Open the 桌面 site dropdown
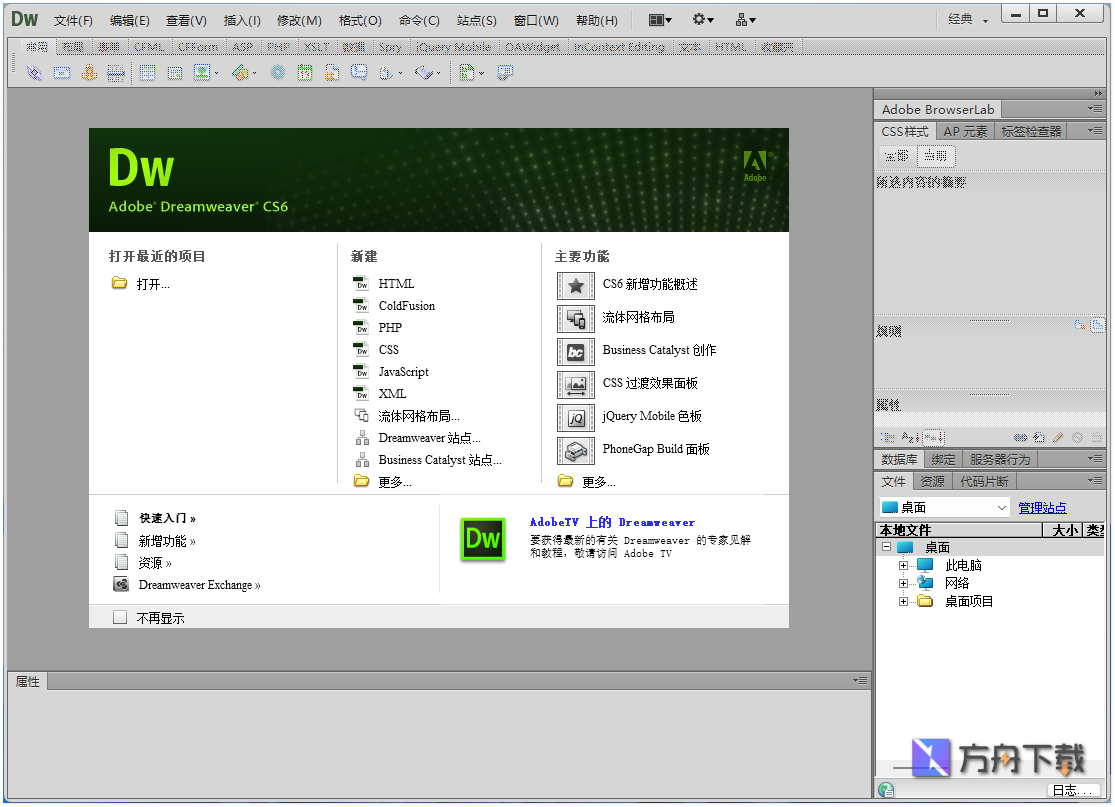Screen dimensions: 1115x807 click(x=944, y=507)
